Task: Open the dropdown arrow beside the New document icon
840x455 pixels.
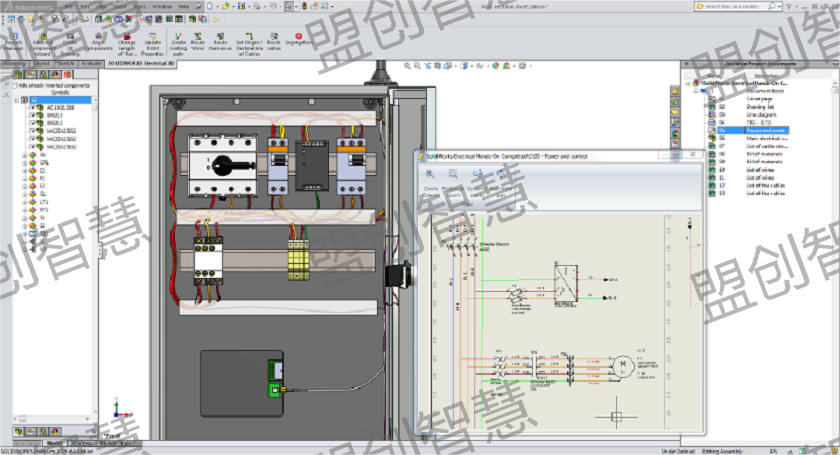Action: point(217,6)
